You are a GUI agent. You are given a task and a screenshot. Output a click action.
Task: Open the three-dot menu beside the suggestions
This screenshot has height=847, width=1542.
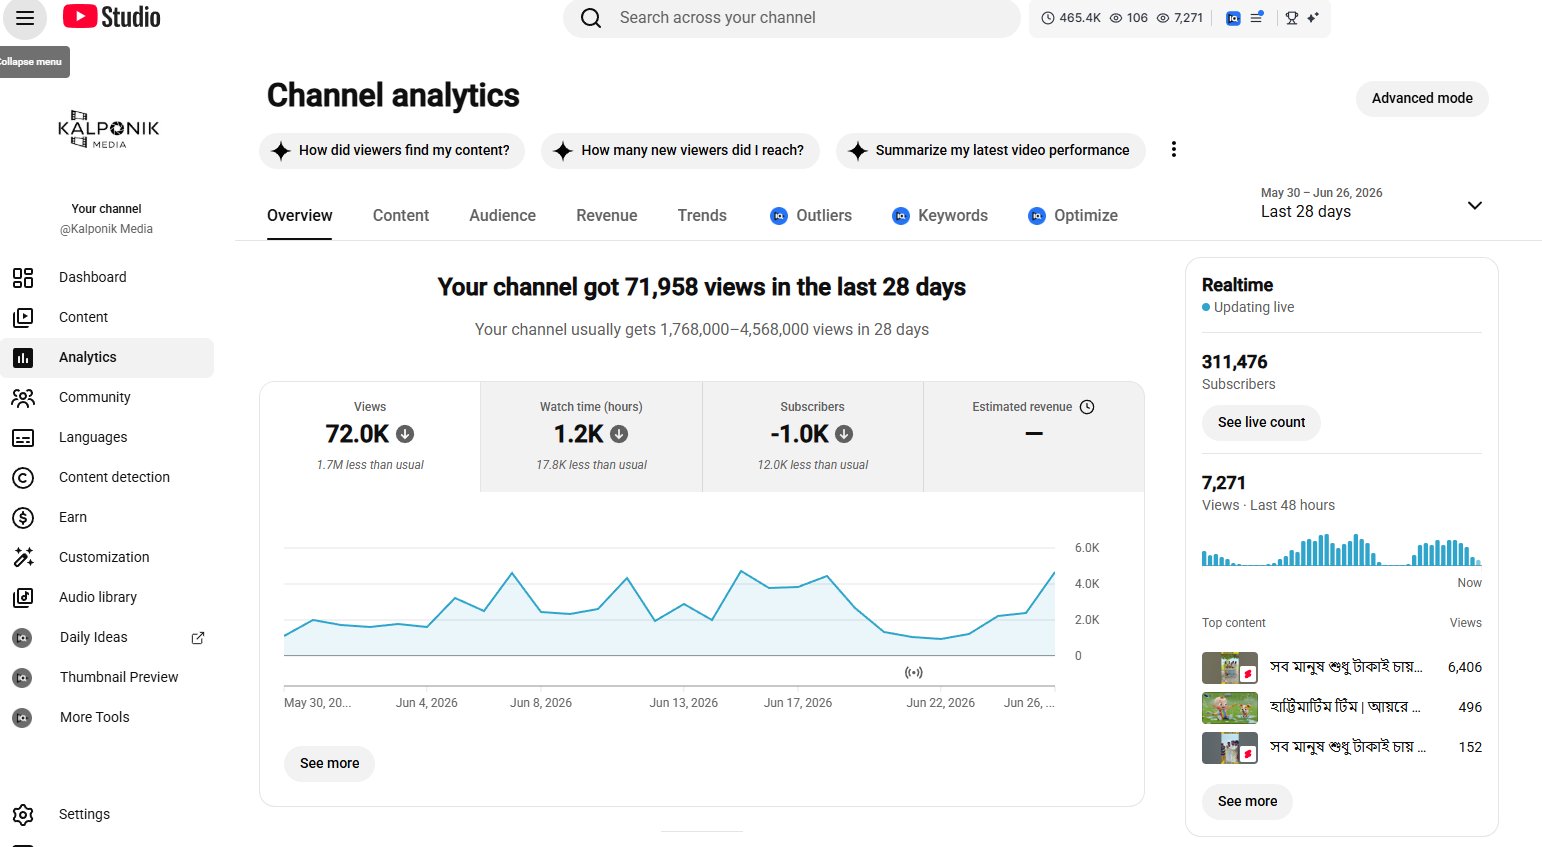(1173, 150)
